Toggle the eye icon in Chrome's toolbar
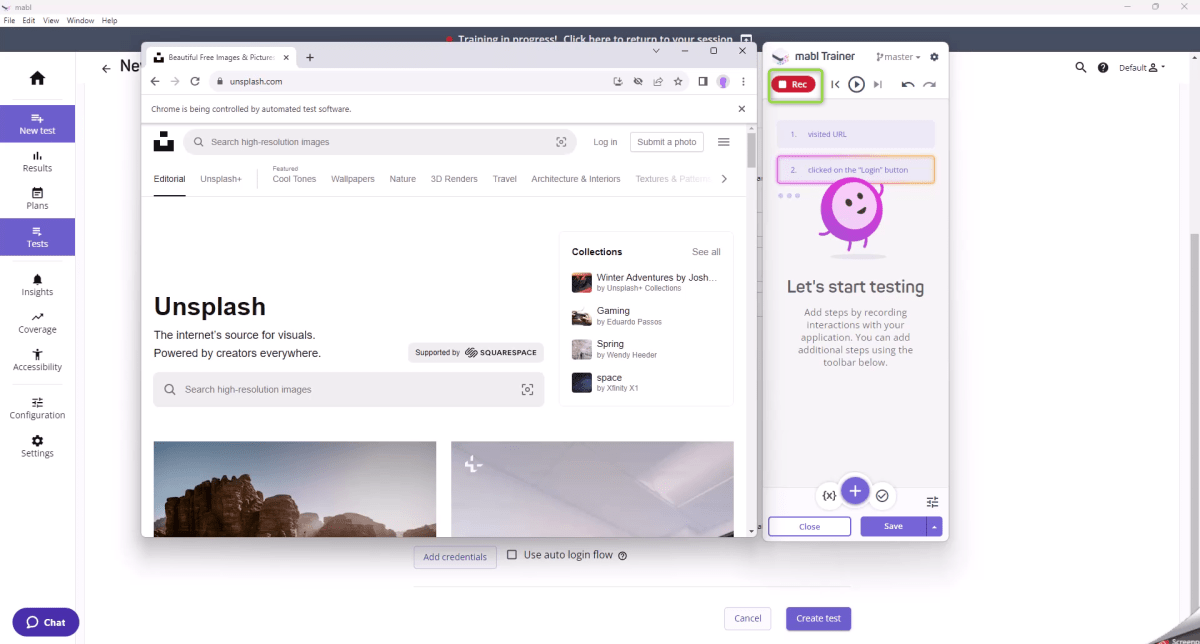 tap(638, 81)
